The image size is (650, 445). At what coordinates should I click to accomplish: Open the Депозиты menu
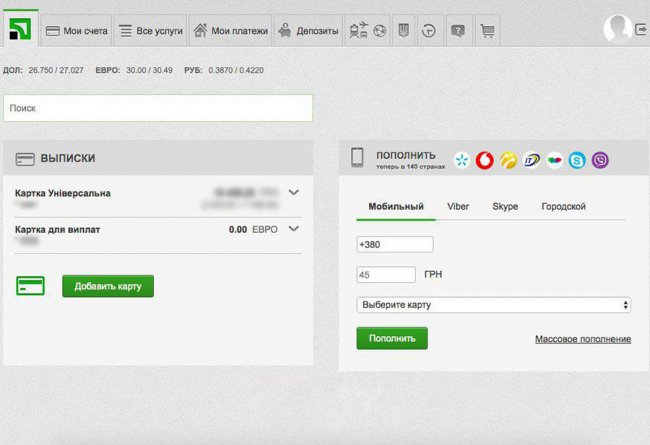click(309, 31)
